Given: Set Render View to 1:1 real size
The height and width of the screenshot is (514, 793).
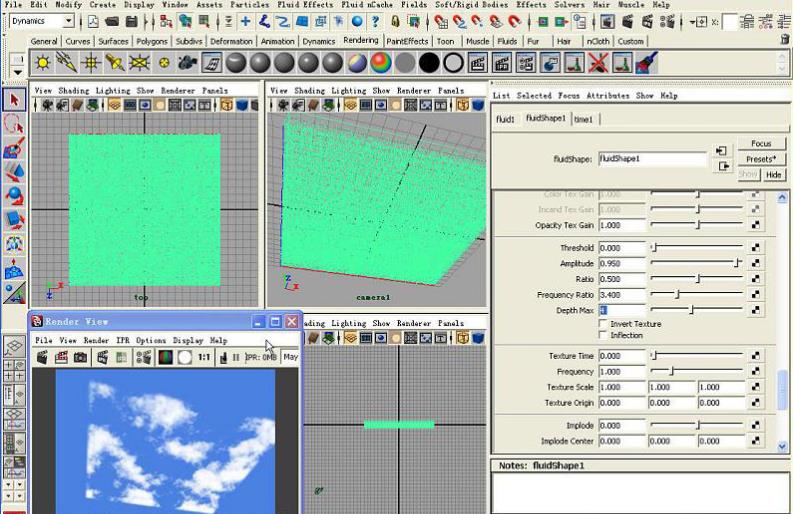Looking at the screenshot, I should (204, 357).
